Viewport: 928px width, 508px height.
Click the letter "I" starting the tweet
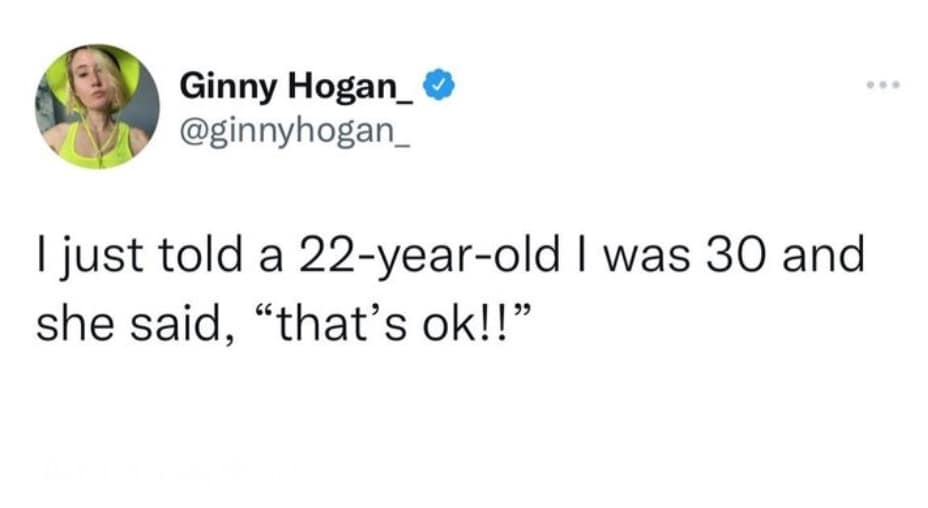(42, 257)
